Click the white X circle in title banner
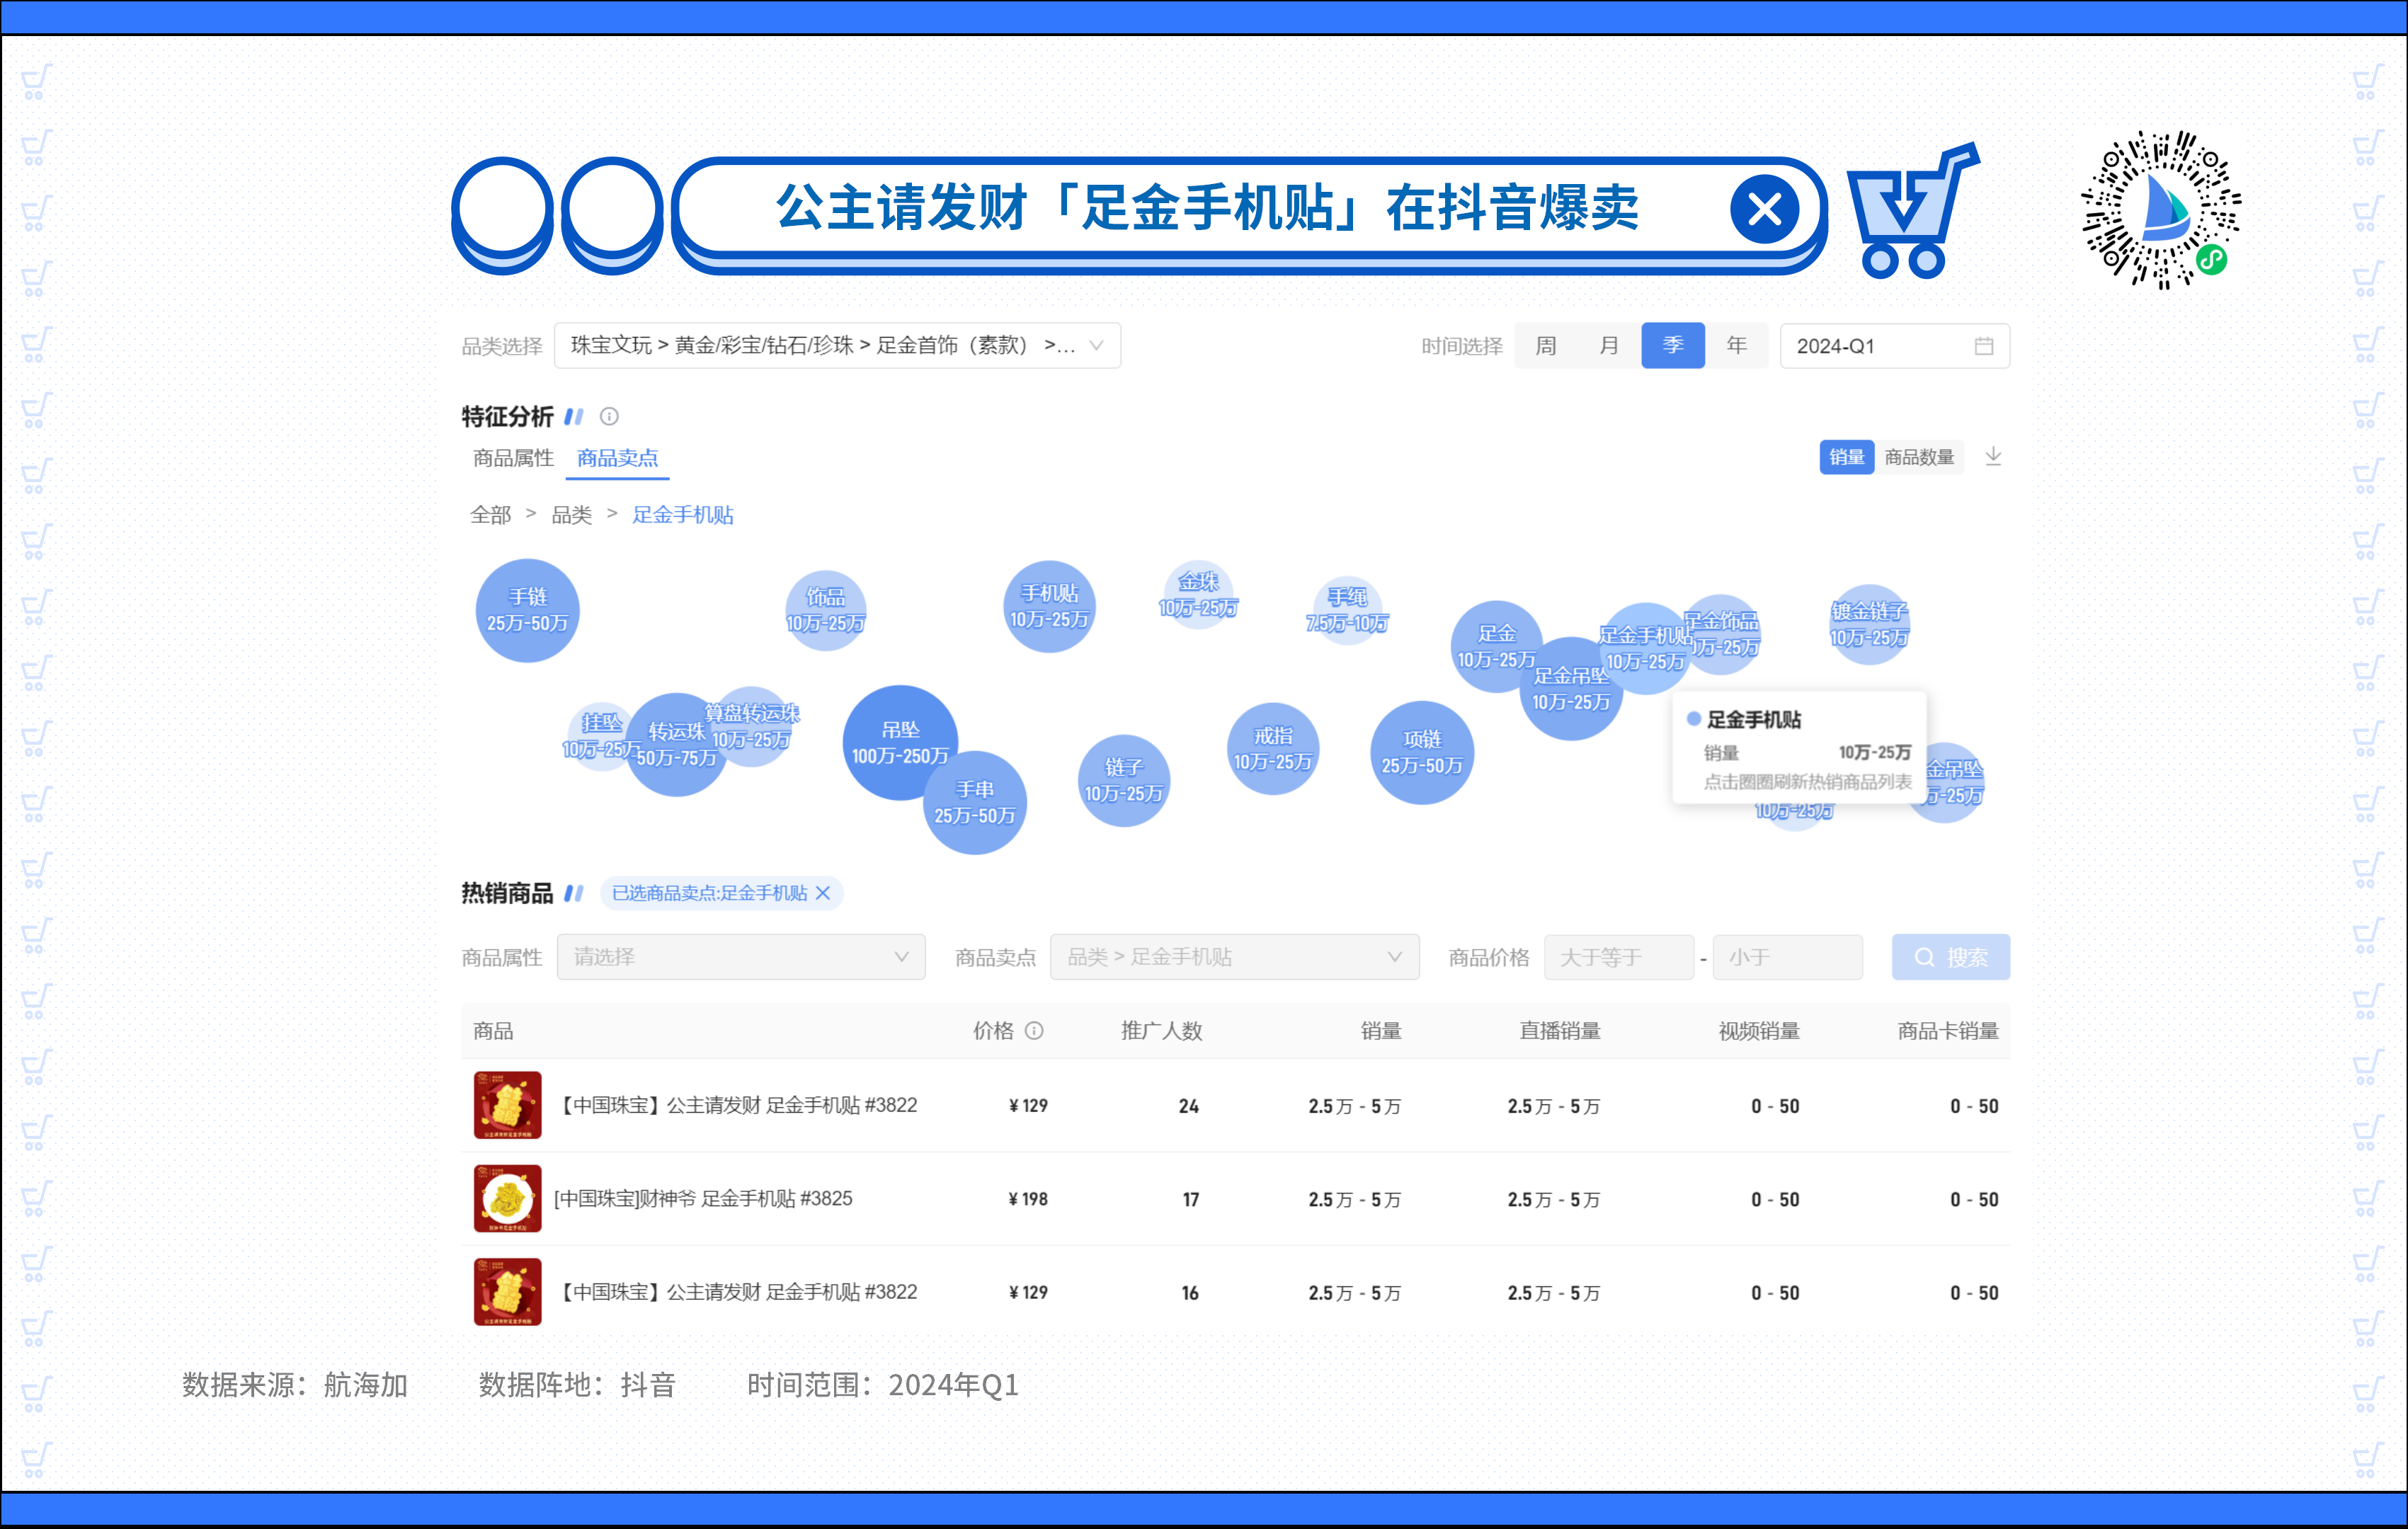Viewport: 2408px width, 1529px height. tap(1764, 210)
